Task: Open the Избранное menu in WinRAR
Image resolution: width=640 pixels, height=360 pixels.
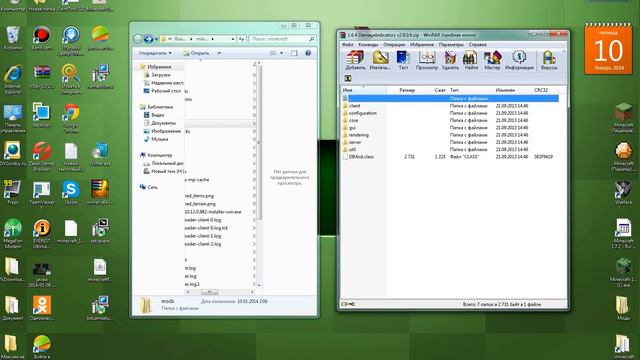Action: [x=422, y=44]
